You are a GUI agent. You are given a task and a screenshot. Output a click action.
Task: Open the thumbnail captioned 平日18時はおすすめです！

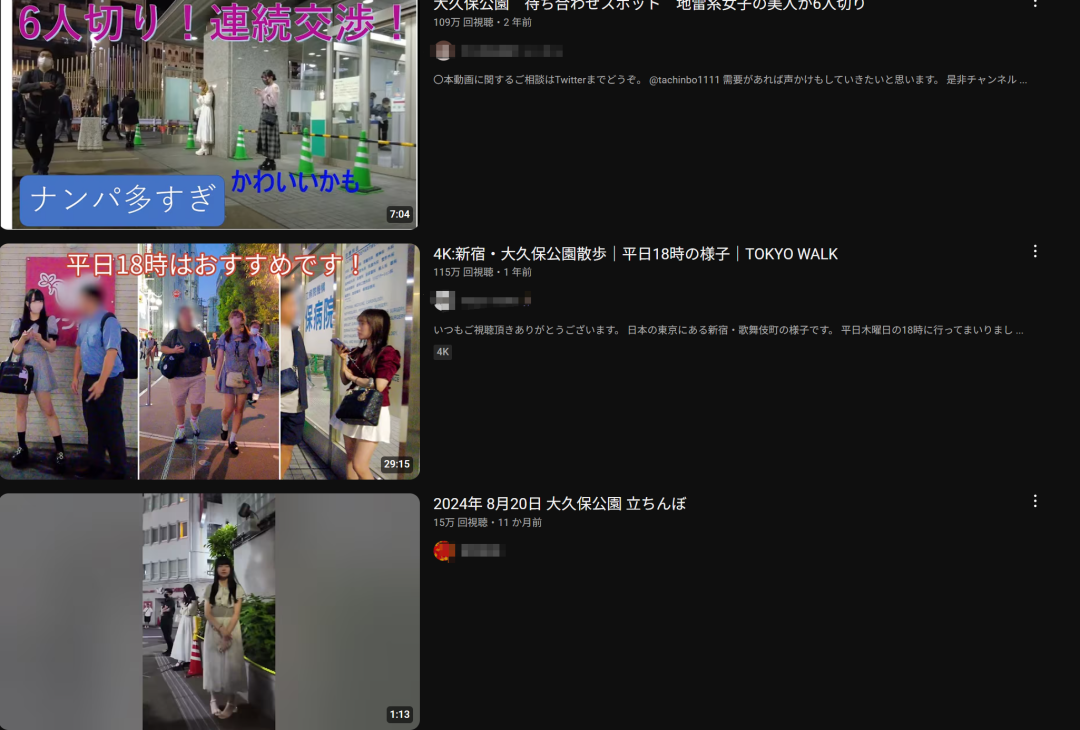coord(210,362)
